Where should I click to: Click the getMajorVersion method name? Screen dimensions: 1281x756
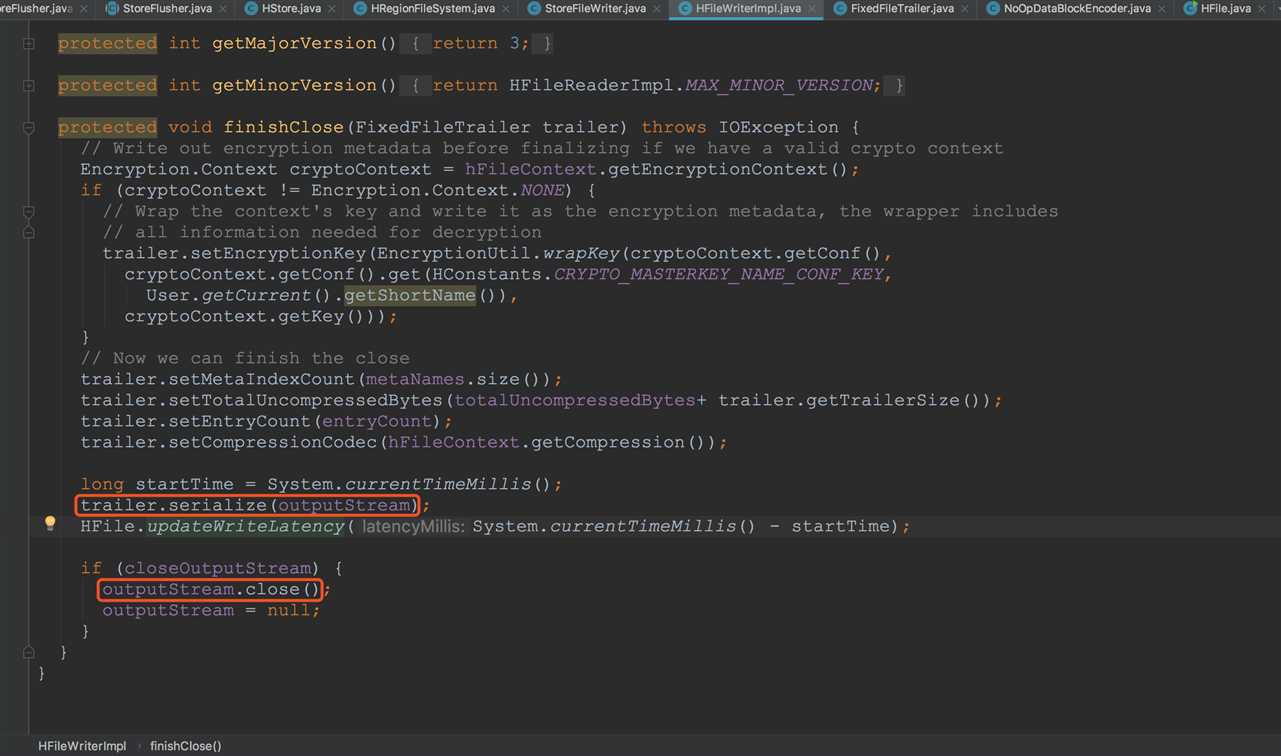(x=294, y=44)
